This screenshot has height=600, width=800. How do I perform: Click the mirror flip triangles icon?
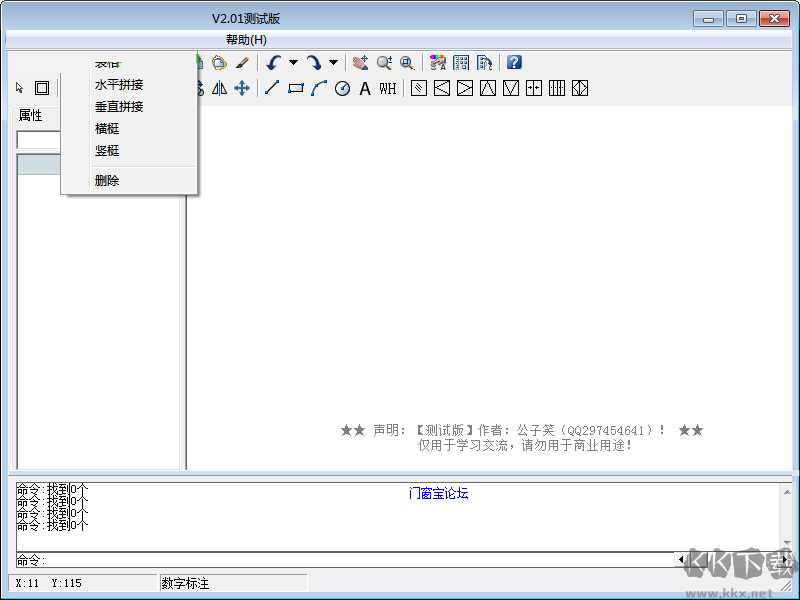click(219, 88)
